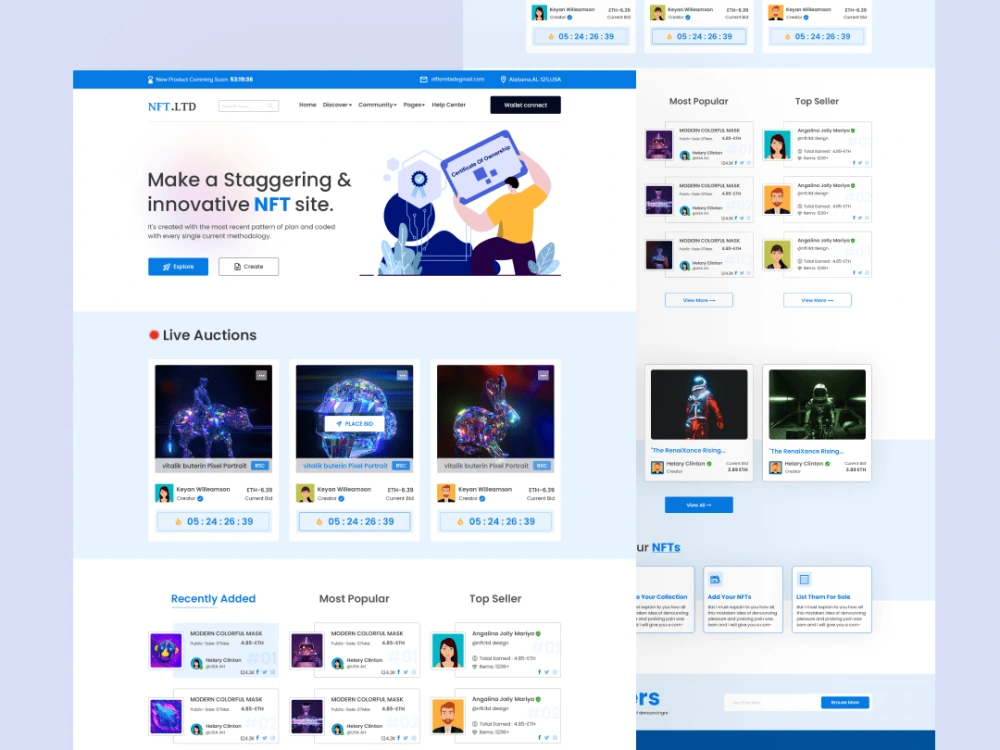Viewport: 1000px width, 750px height.
Task: Click the icon atop Add Your NFTs card
Action: point(715,580)
